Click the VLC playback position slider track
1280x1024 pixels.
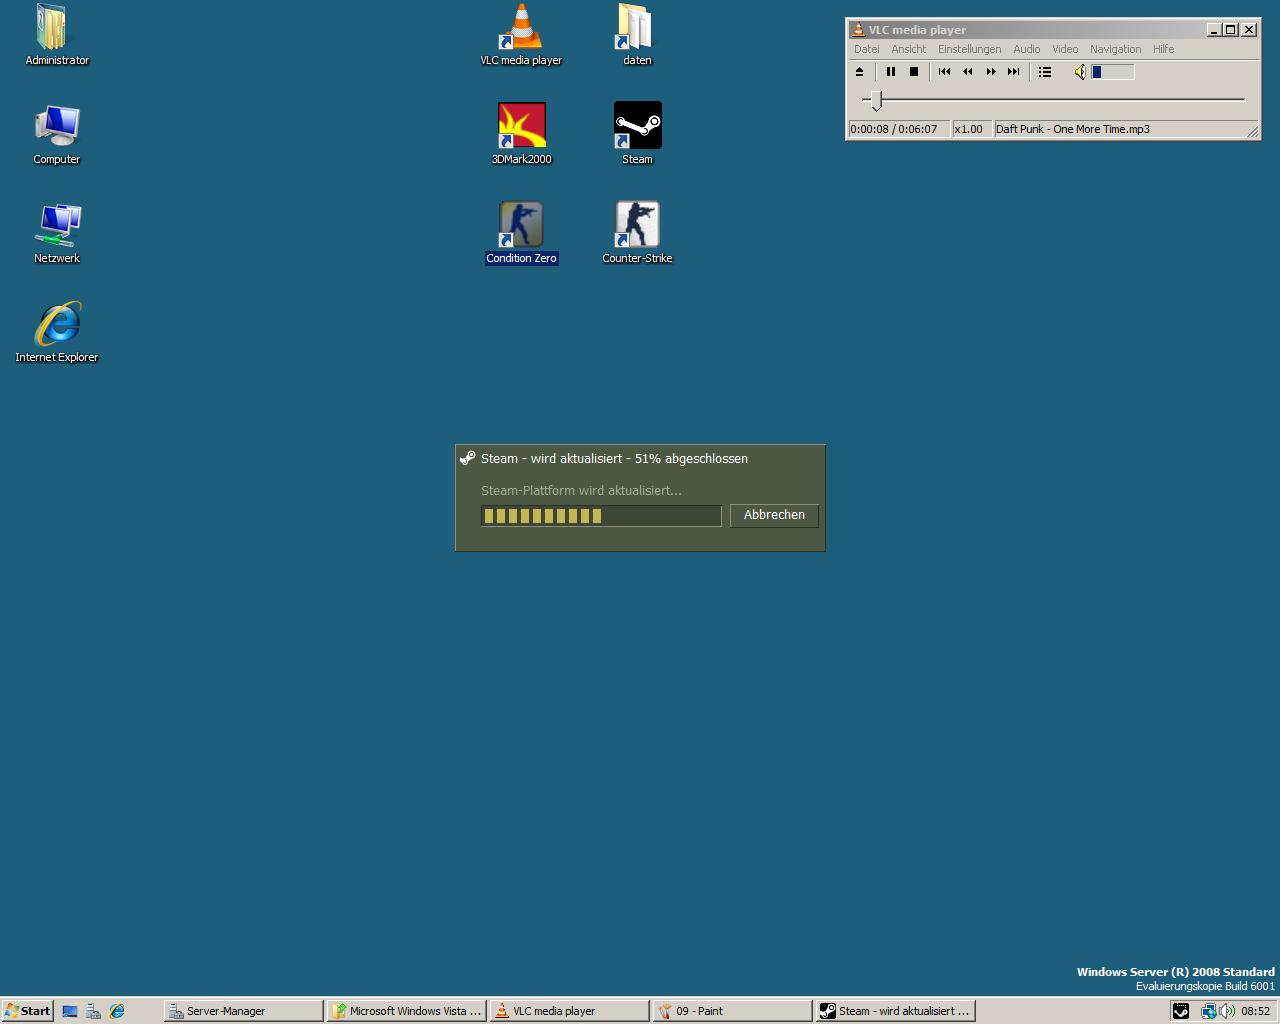tap(1060, 100)
